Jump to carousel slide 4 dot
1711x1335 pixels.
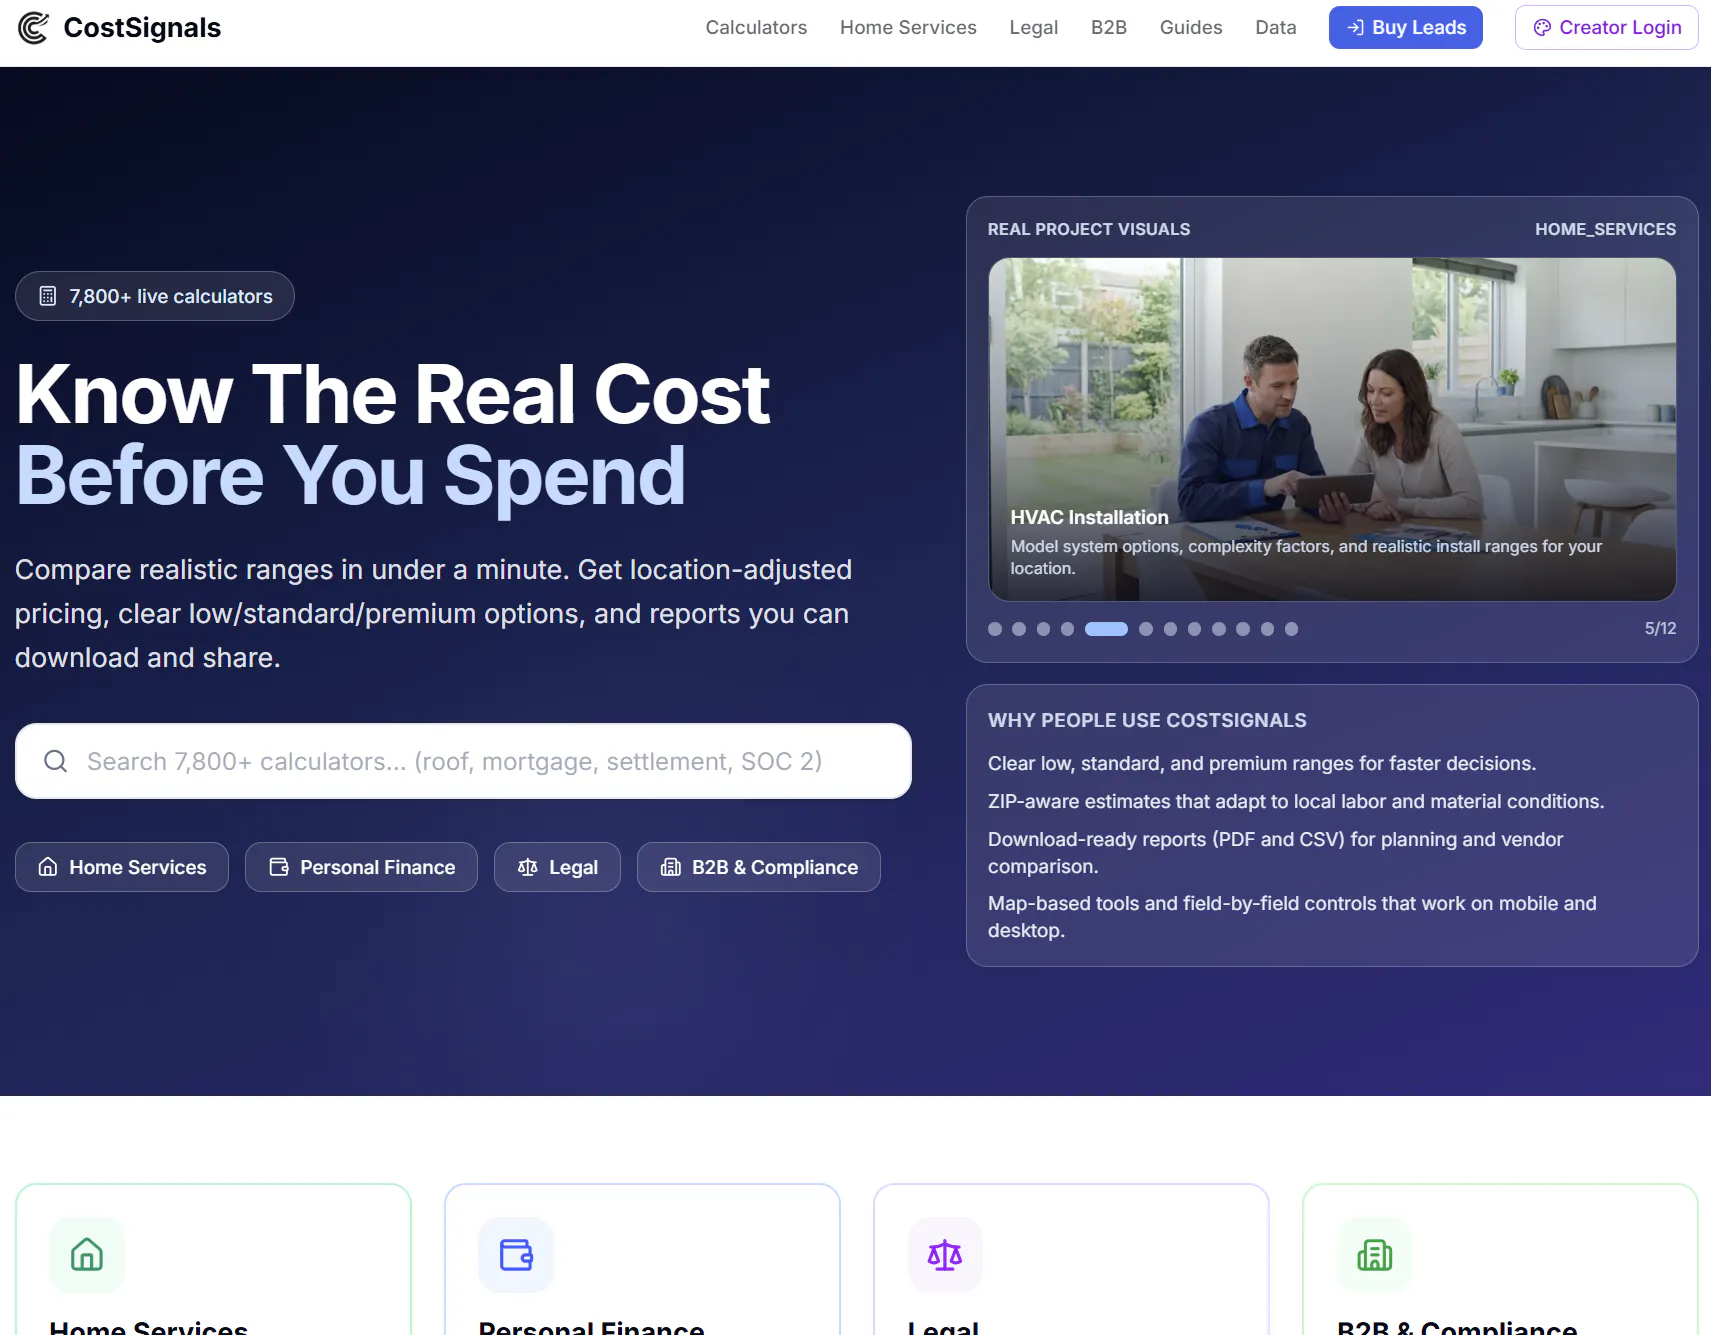point(1067,629)
